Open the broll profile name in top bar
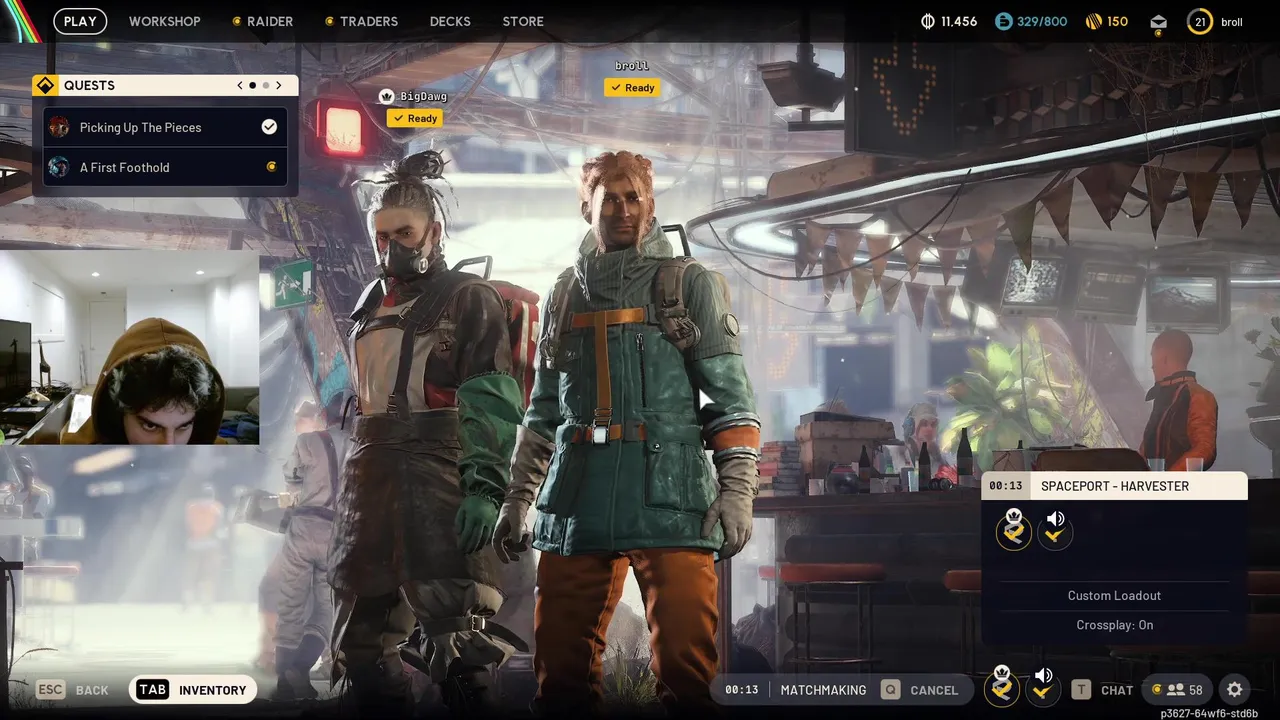Viewport: 1280px width, 720px height. (x=1232, y=22)
